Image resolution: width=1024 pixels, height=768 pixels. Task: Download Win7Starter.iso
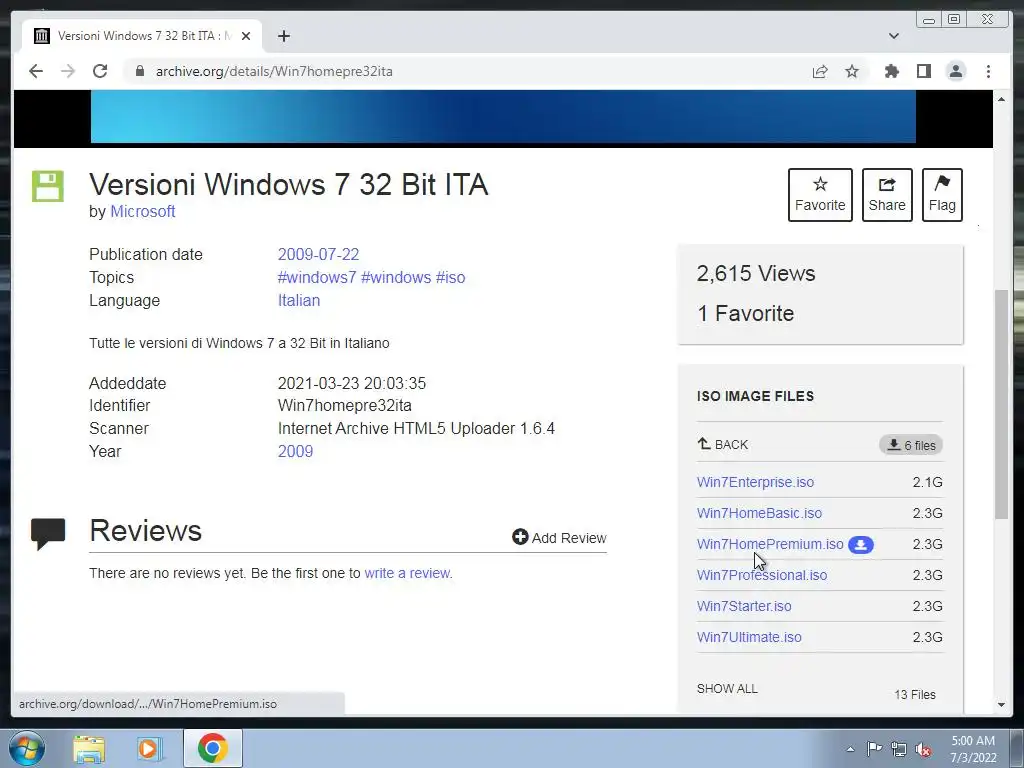click(x=744, y=606)
